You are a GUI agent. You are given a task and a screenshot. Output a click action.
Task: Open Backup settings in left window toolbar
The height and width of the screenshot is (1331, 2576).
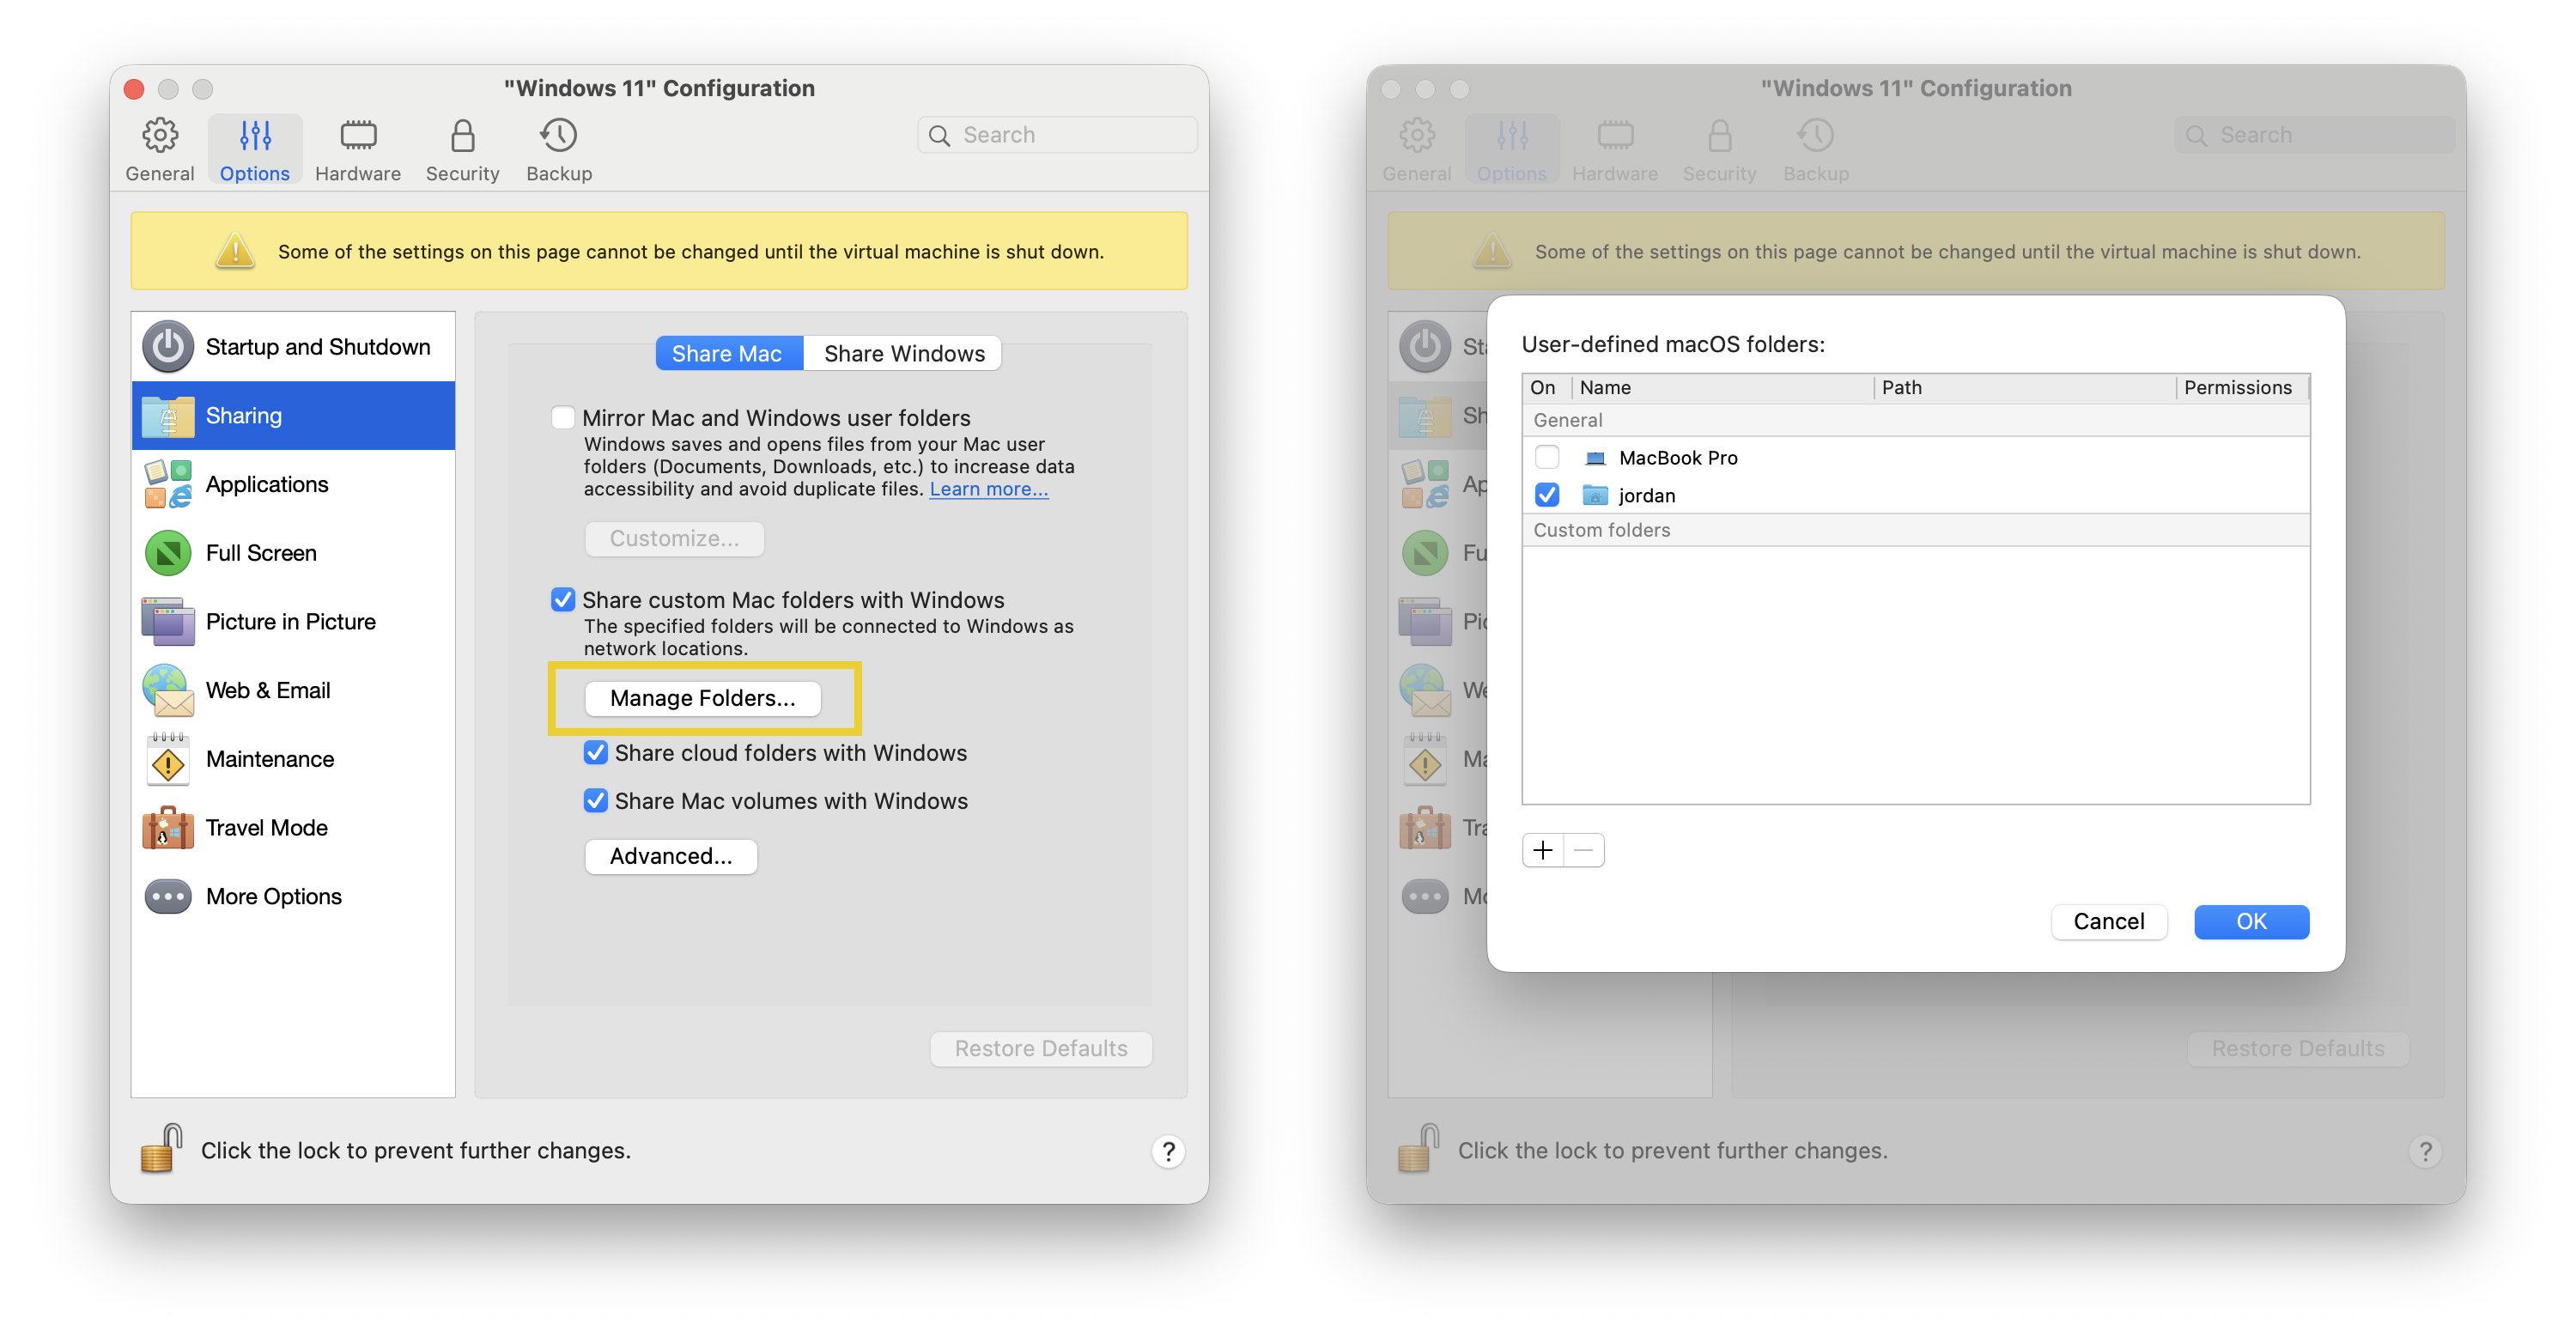(x=559, y=150)
